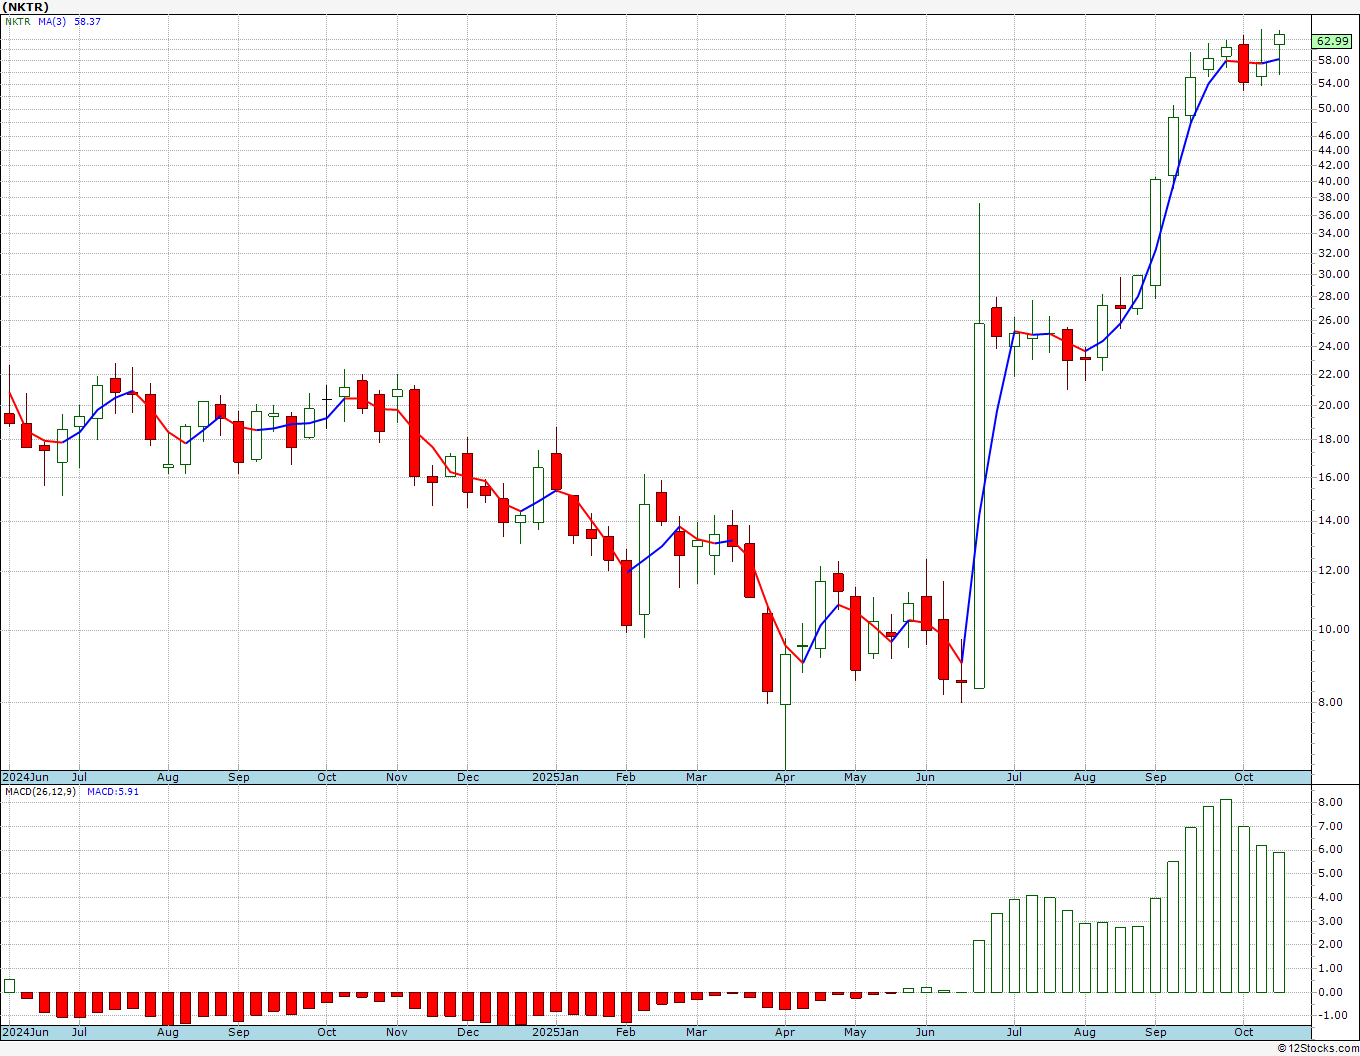Click the latest candle beside the 62.99 tag
This screenshot has width=1360, height=1056.
pyautogui.click(x=1279, y=40)
